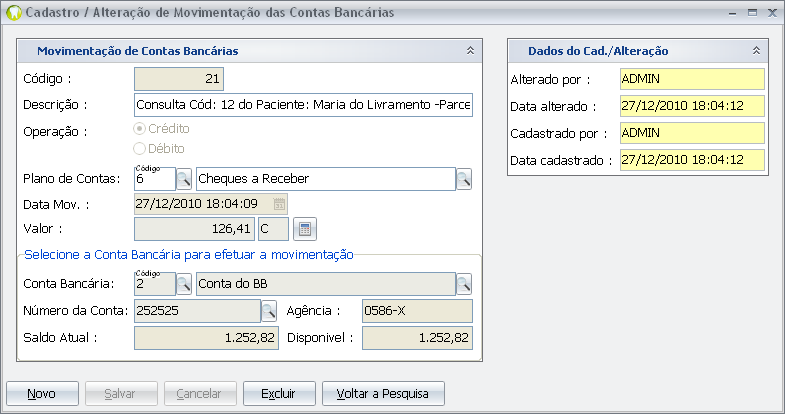This screenshot has width=785, height=414.
Task: Click the Agência field 0586-X
Action: click(x=417, y=311)
